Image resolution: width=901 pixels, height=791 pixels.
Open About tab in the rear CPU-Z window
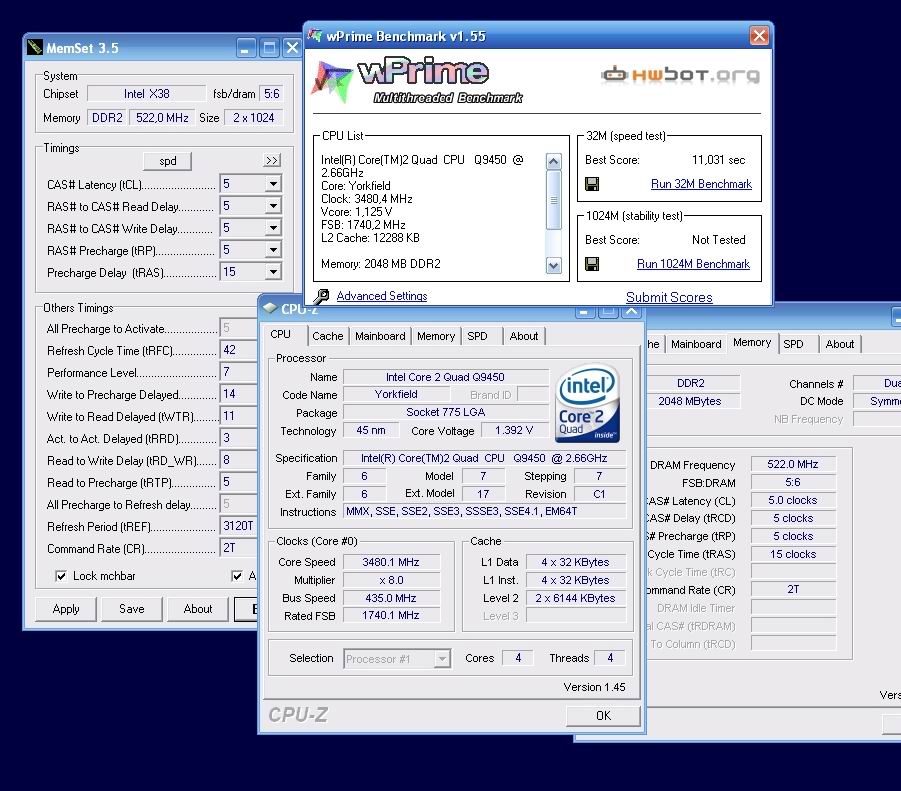coord(840,344)
